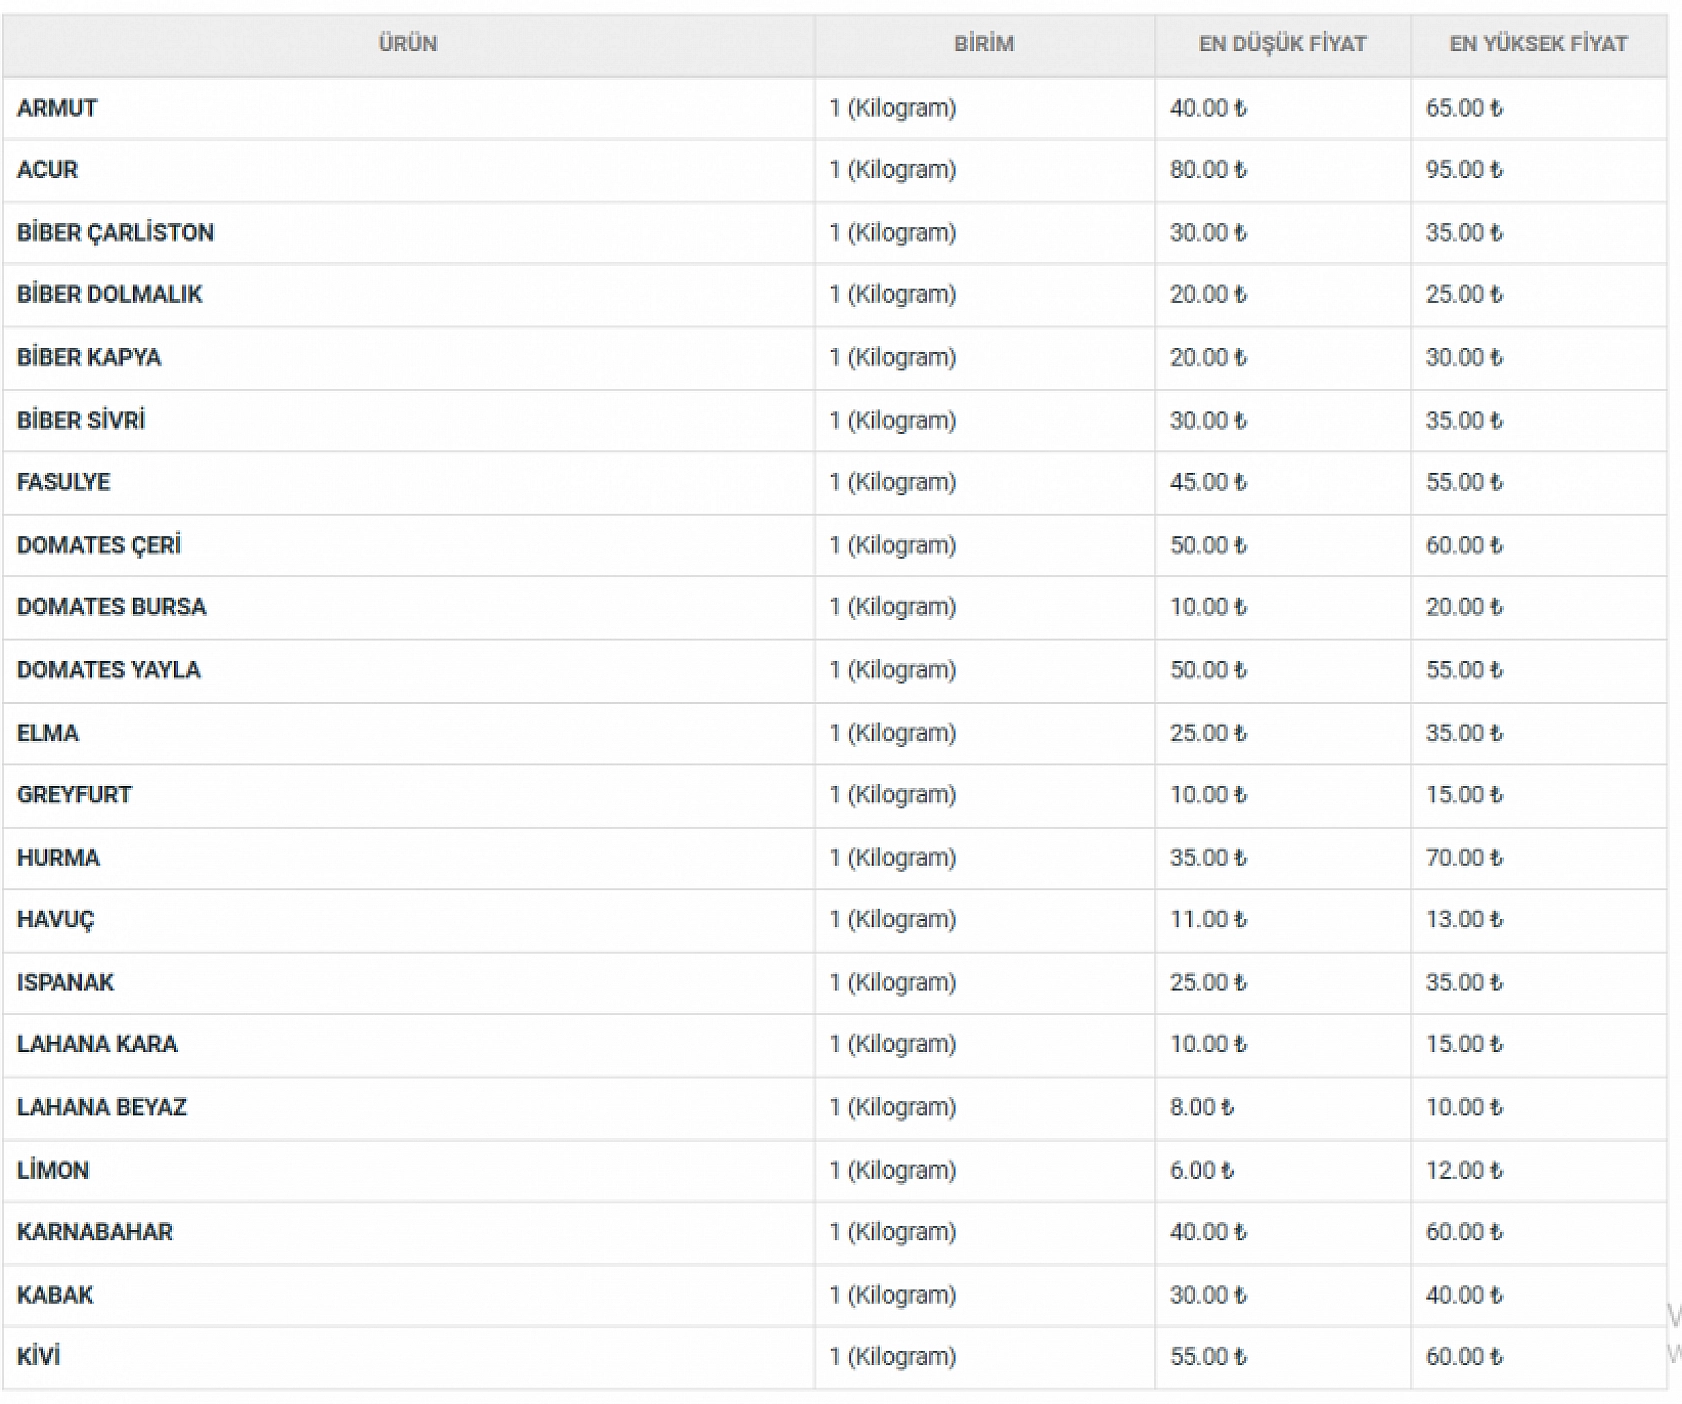The height and width of the screenshot is (1404, 1682).
Task: Select the ISPANAK row label
Action: pos(65,982)
